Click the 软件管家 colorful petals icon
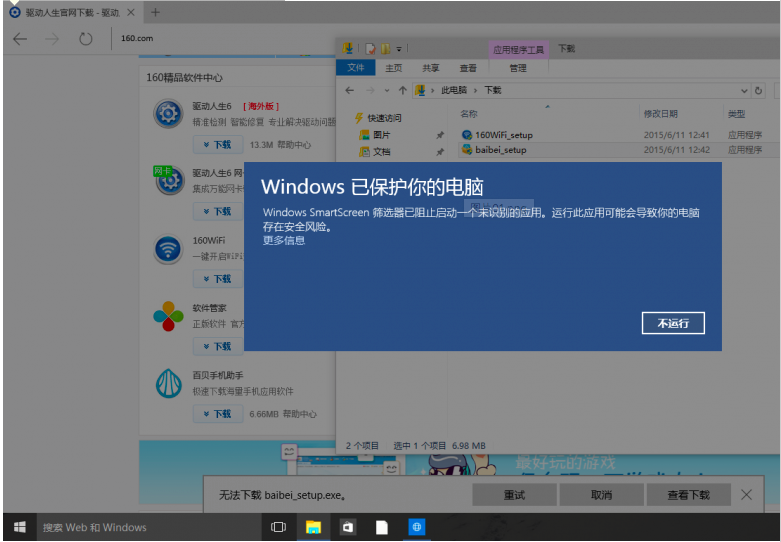This screenshot has width=781, height=542. tap(168, 316)
